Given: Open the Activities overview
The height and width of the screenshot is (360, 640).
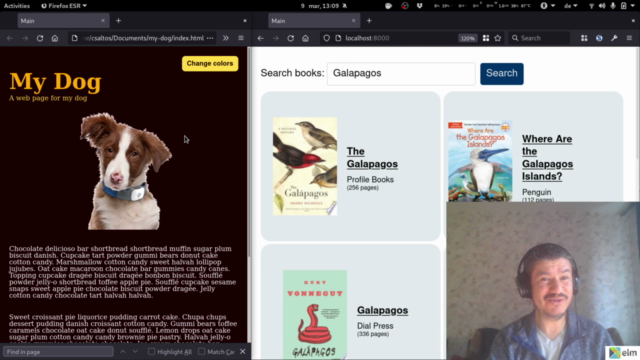Looking at the screenshot, I should 17,6.
